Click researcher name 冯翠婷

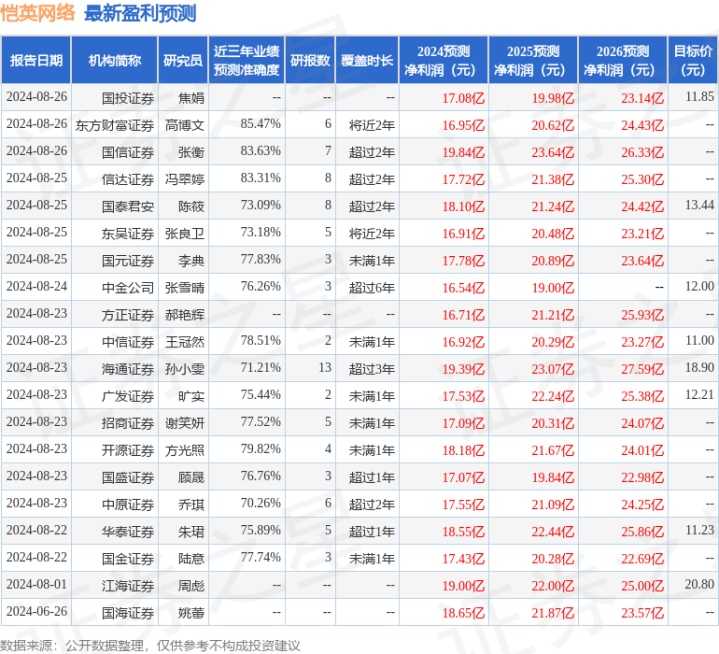(185, 179)
